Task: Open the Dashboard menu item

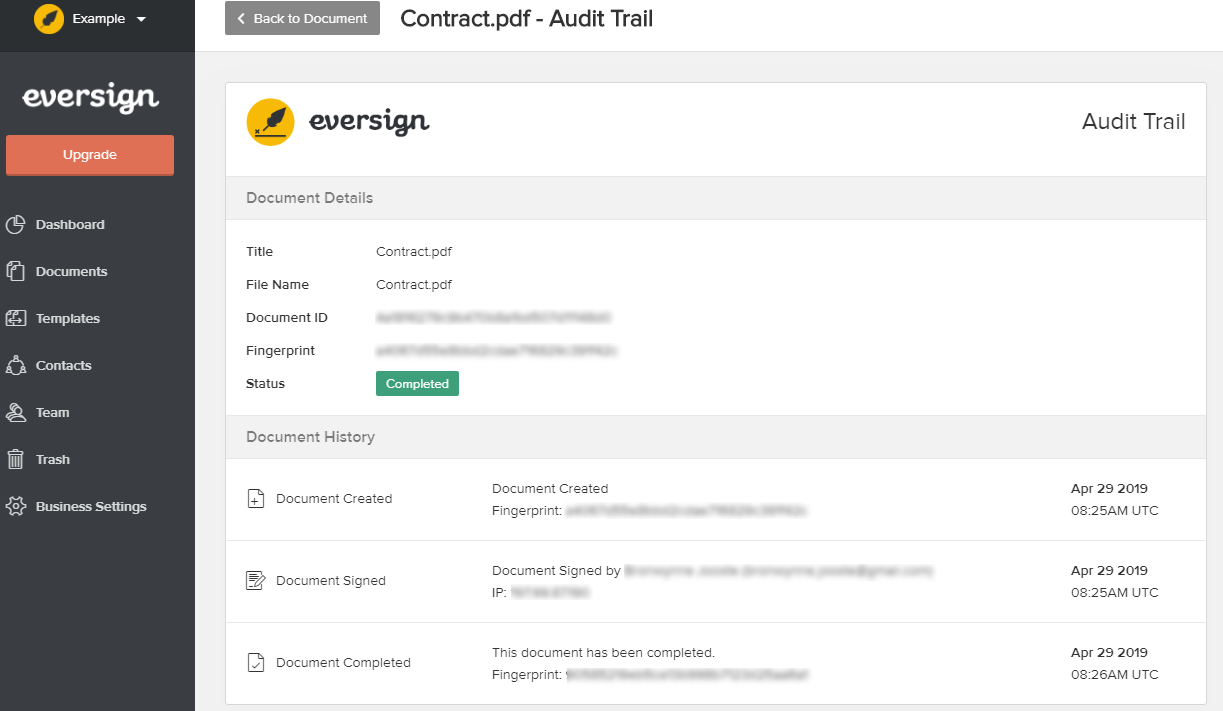Action: (x=70, y=225)
